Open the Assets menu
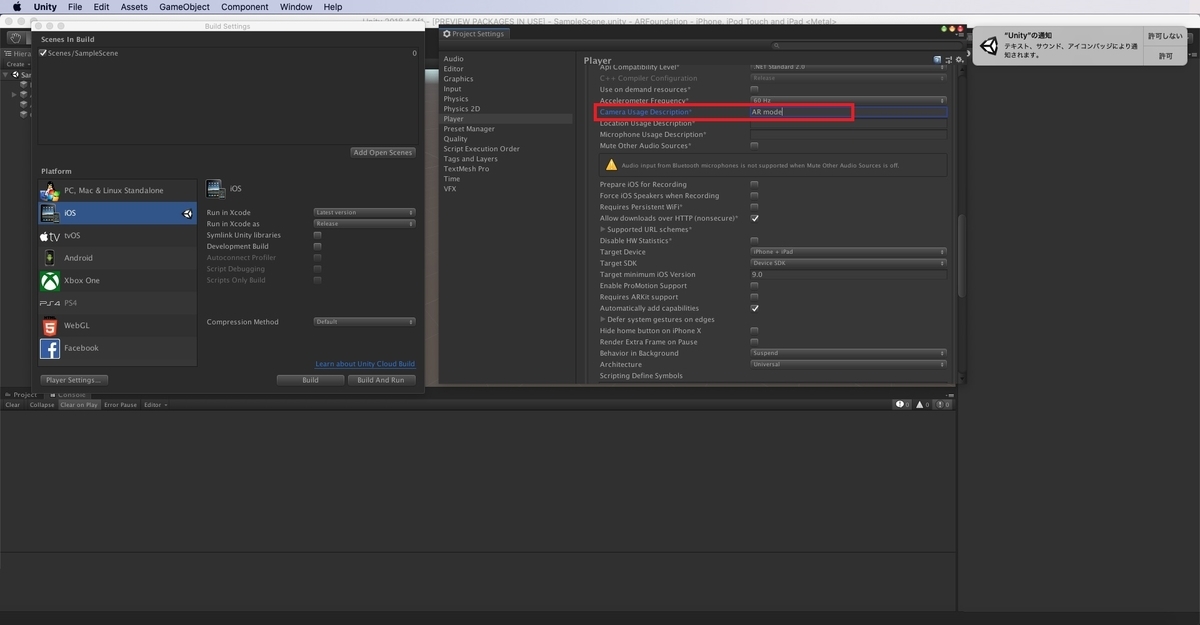Screen dimensions: 1200x625 point(134,7)
